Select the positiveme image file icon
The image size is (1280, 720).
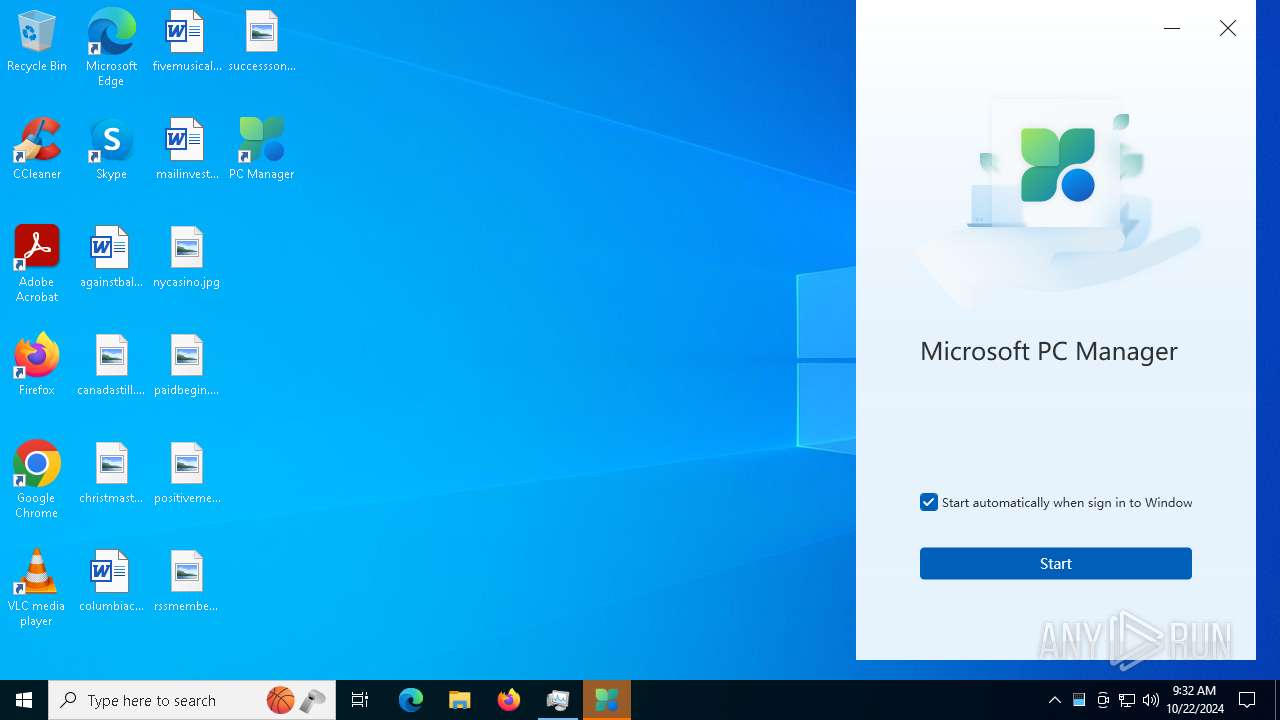(x=186, y=474)
